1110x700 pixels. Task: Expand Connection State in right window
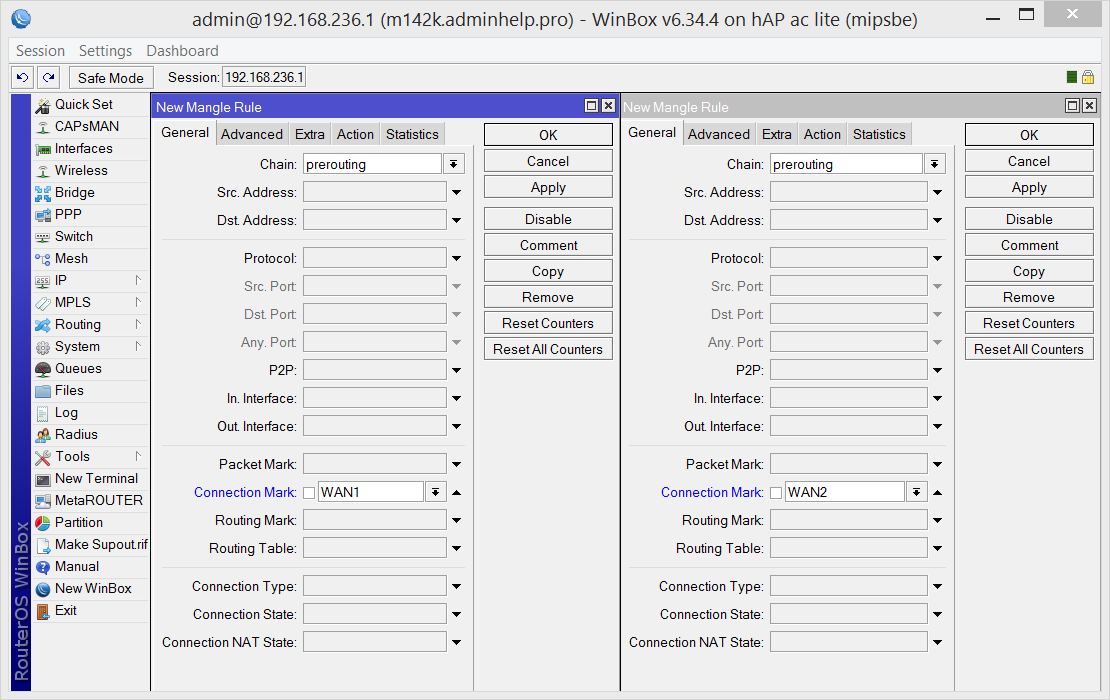[x=937, y=614]
